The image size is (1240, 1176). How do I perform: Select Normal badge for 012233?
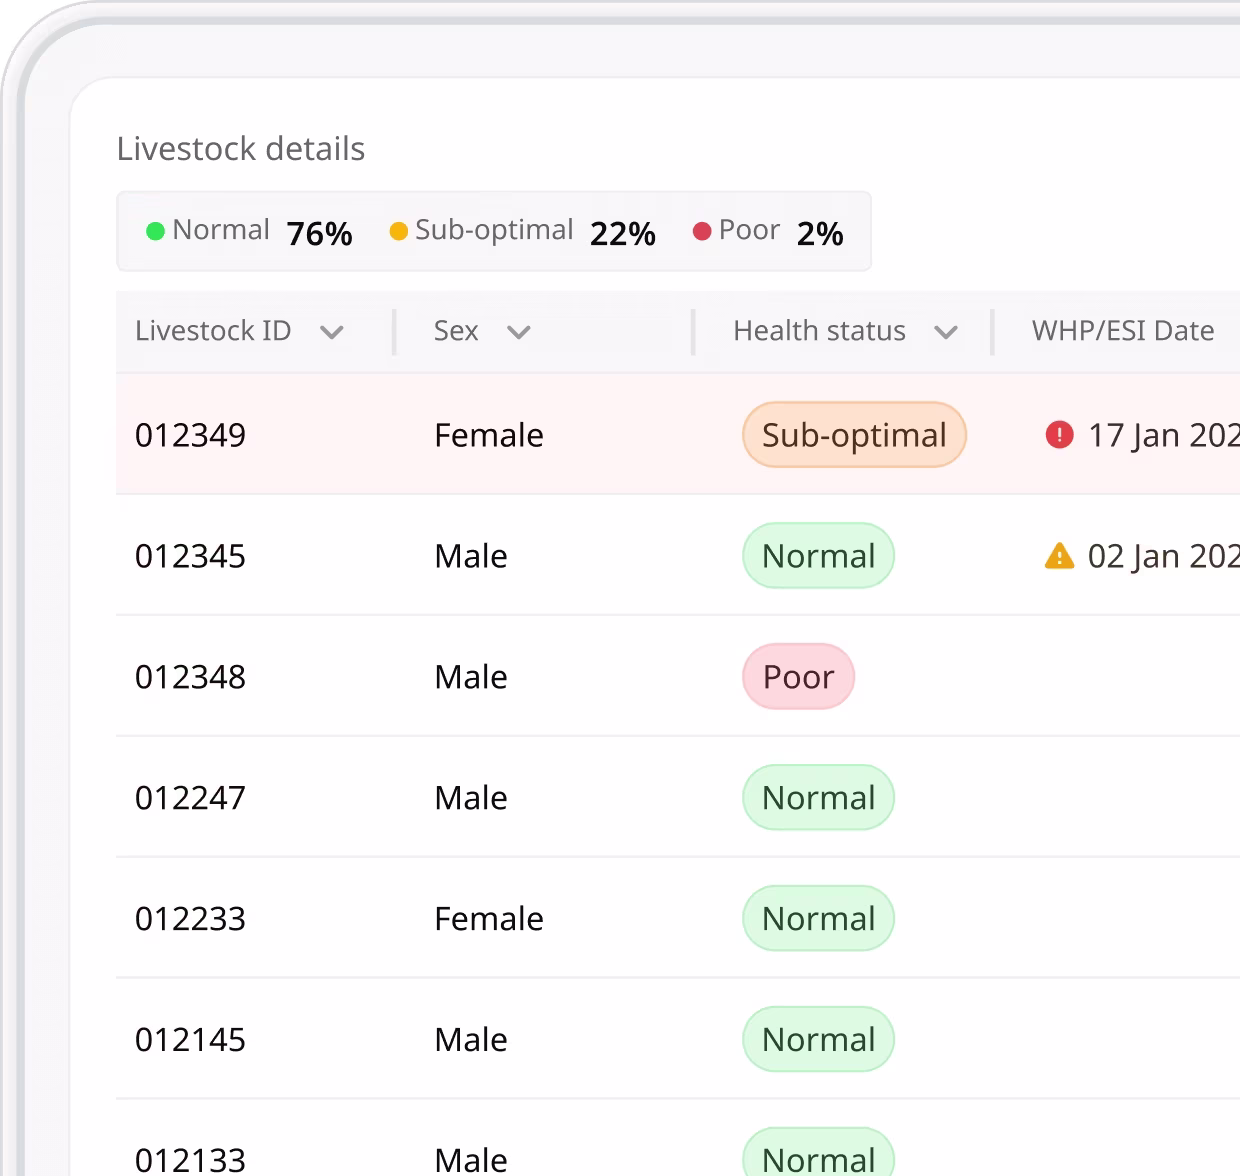coord(818,919)
